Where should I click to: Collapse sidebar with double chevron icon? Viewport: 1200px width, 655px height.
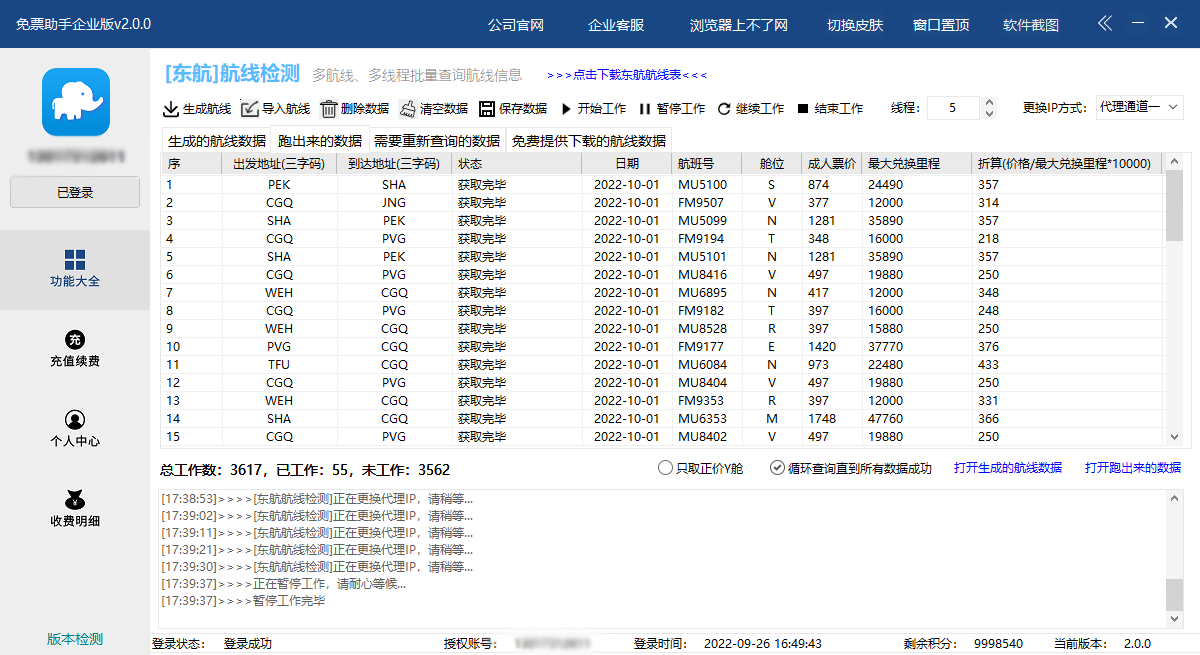click(x=1104, y=24)
